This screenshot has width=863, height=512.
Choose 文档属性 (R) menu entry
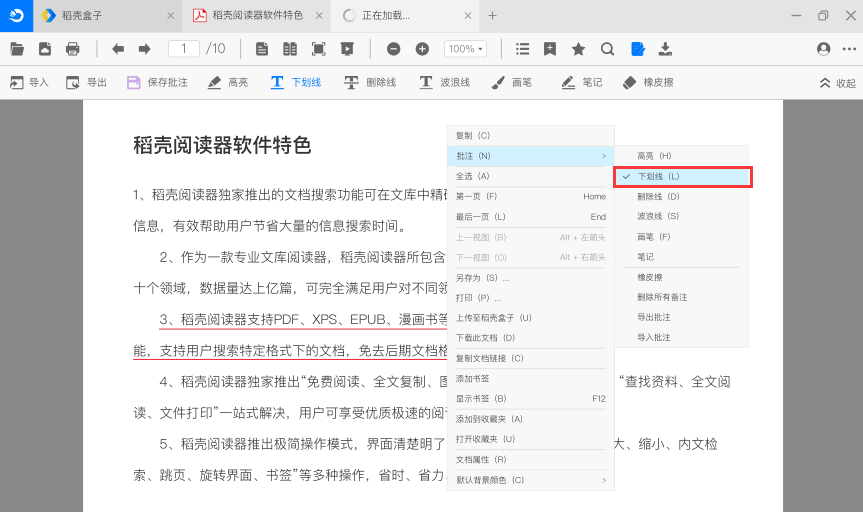[x=531, y=460]
